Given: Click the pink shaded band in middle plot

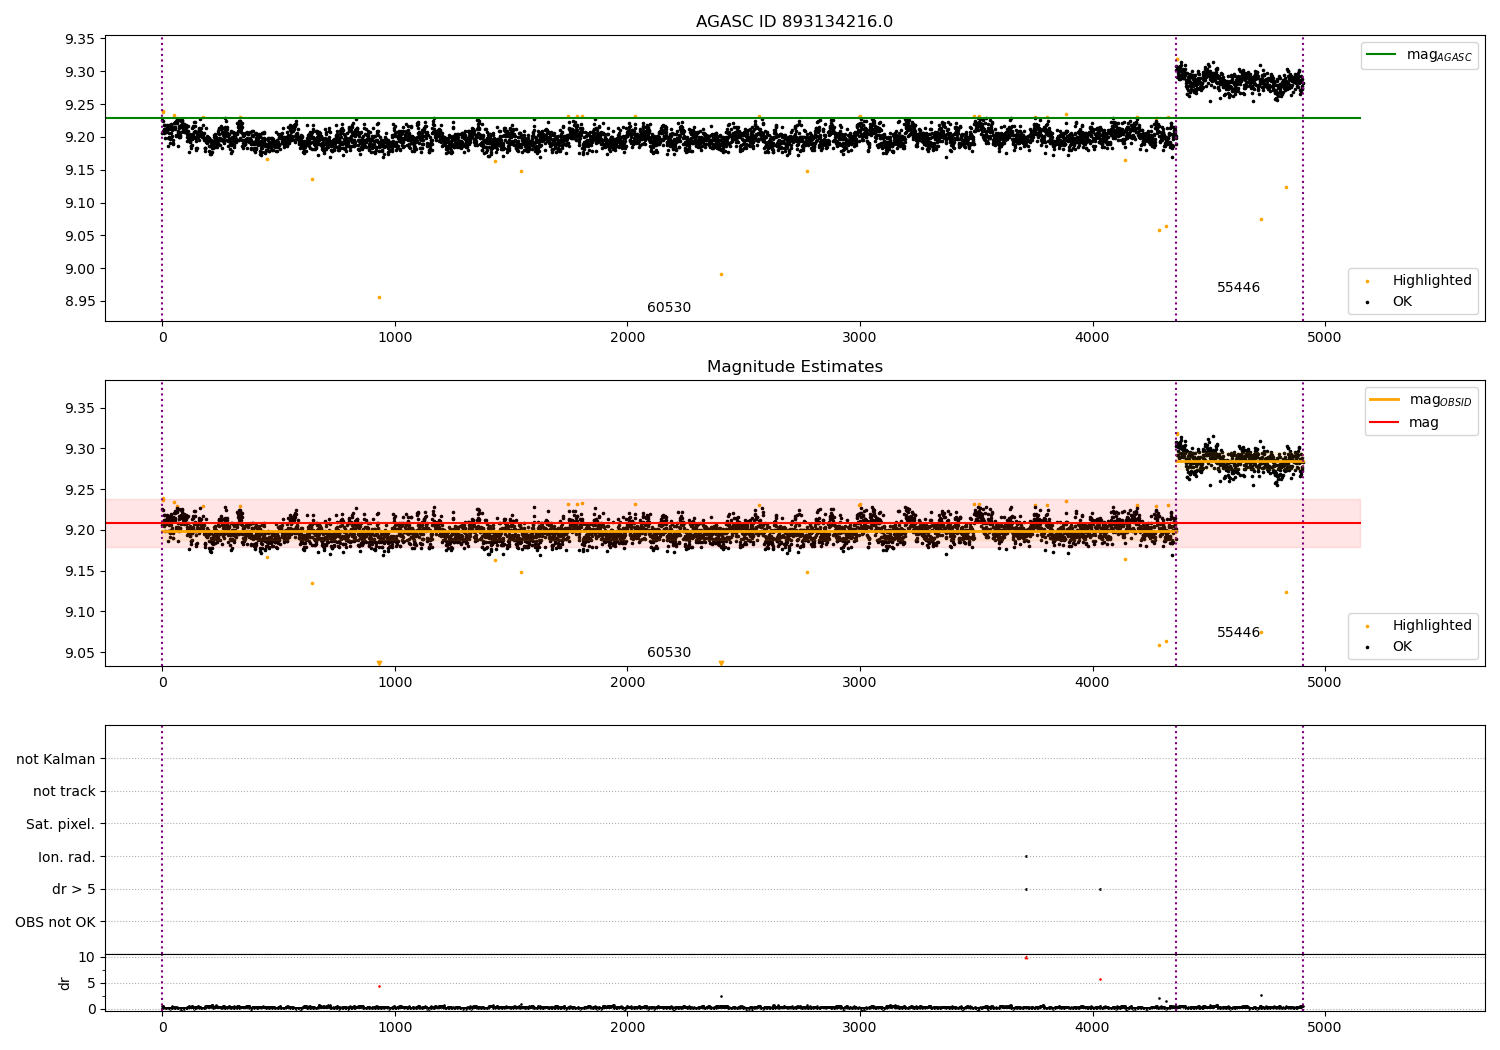Looking at the screenshot, I should pos(1270,510).
